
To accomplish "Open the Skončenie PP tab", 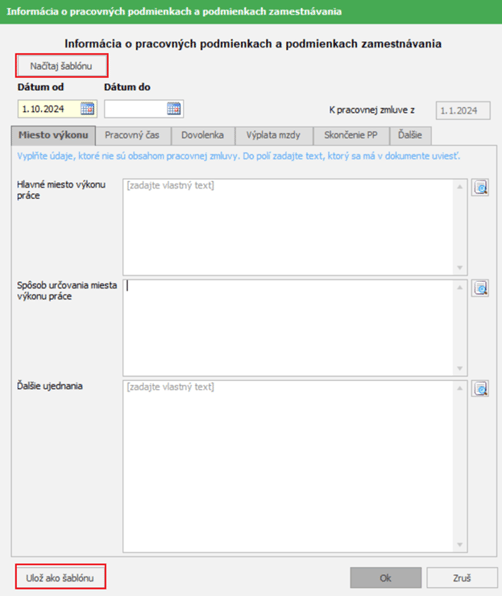I will pyautogui.click(x=351, y=135).
